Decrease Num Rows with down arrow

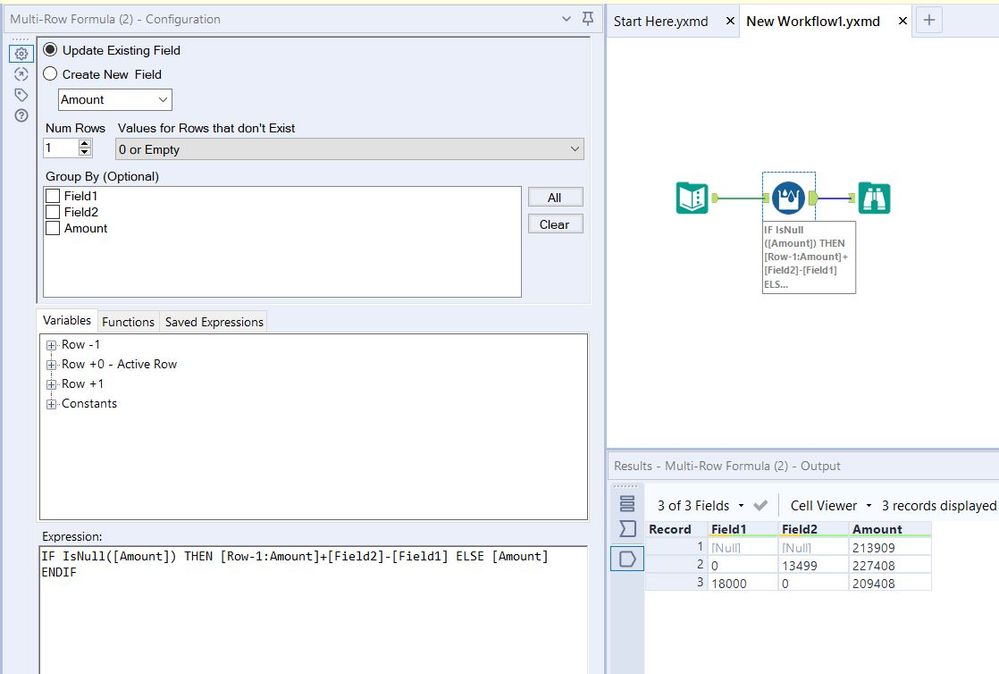(85, 152)
